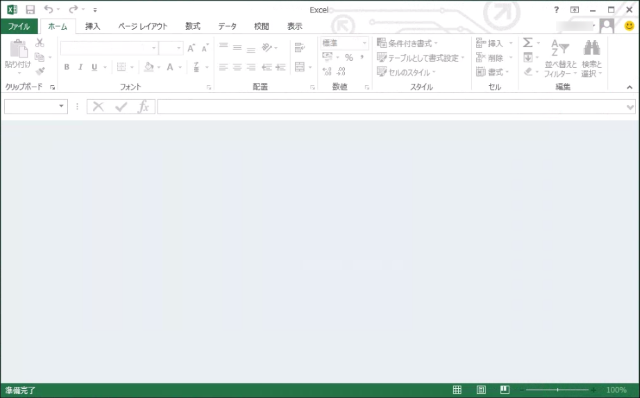
Task: Click the Decrease Font Size icon
Action: pyautogui.click(x=205, y=48)
